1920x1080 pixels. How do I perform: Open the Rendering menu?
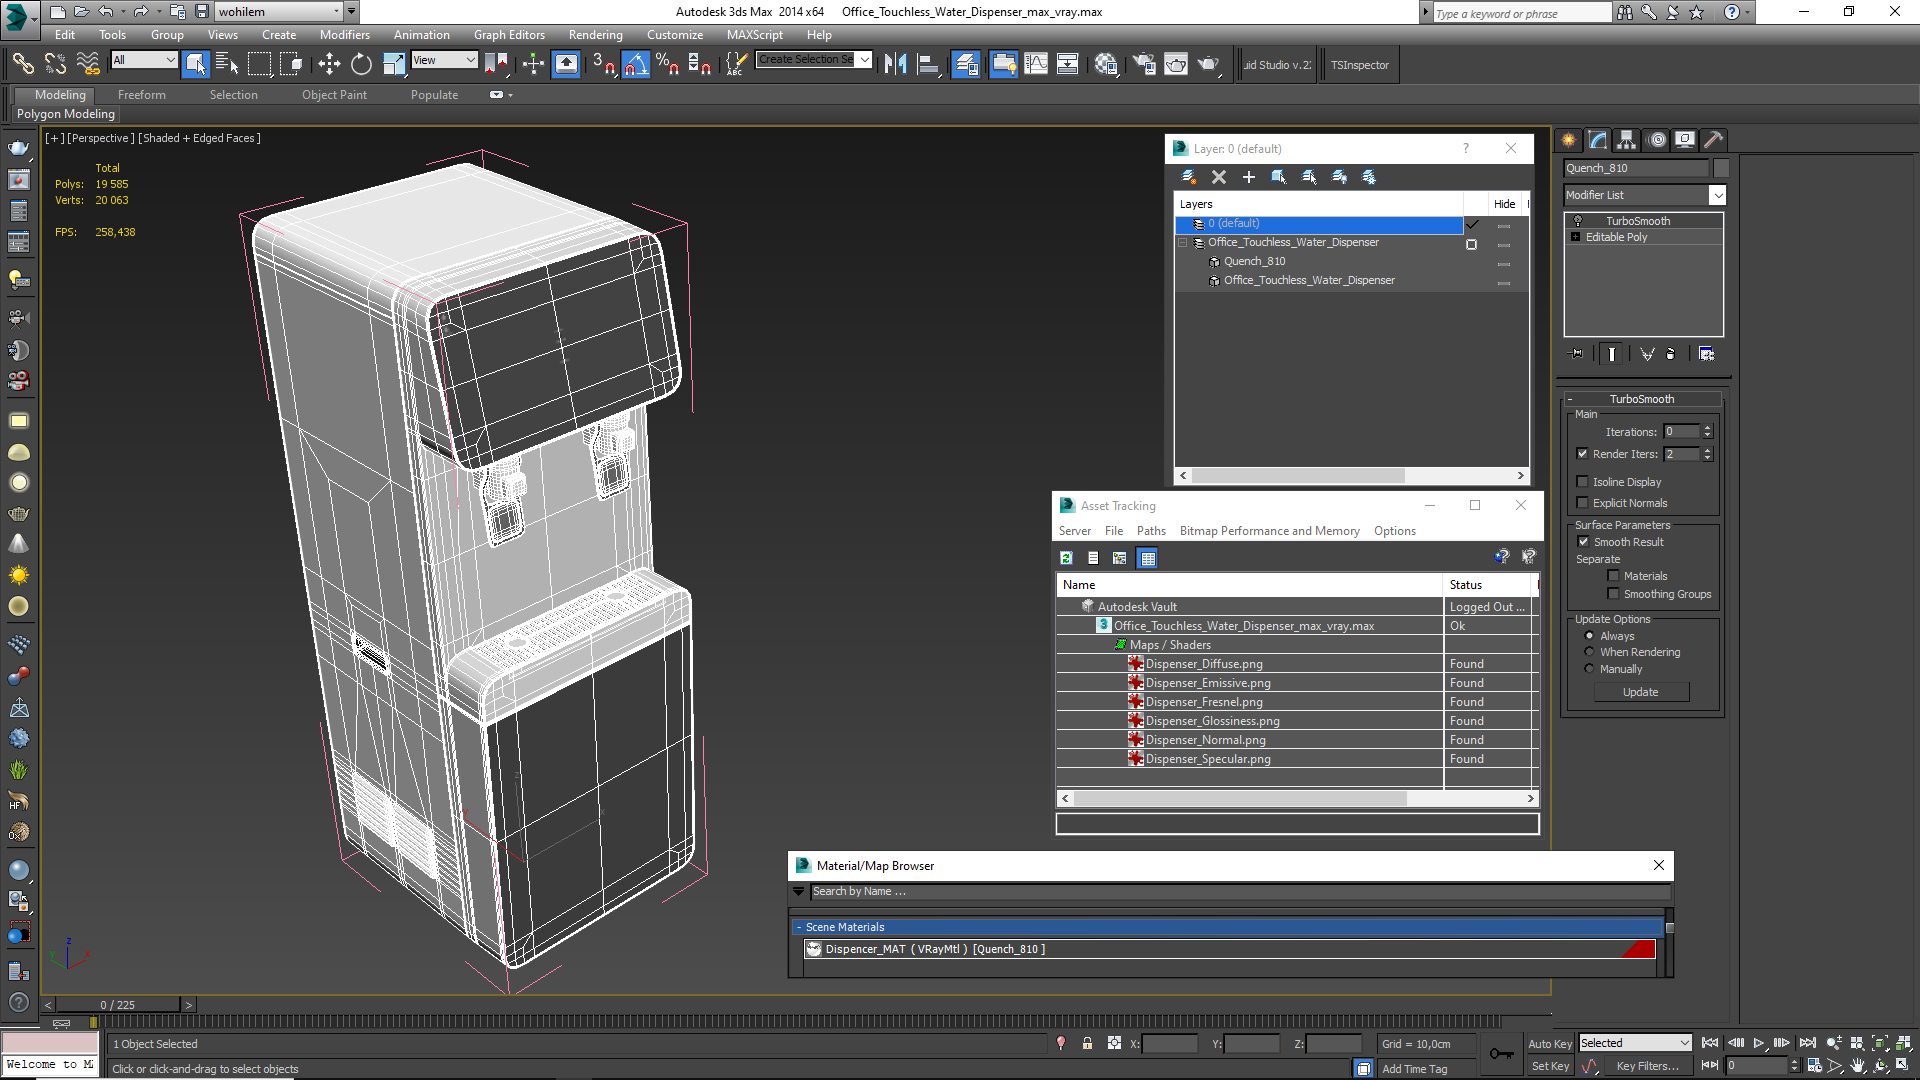coord(595,34)
